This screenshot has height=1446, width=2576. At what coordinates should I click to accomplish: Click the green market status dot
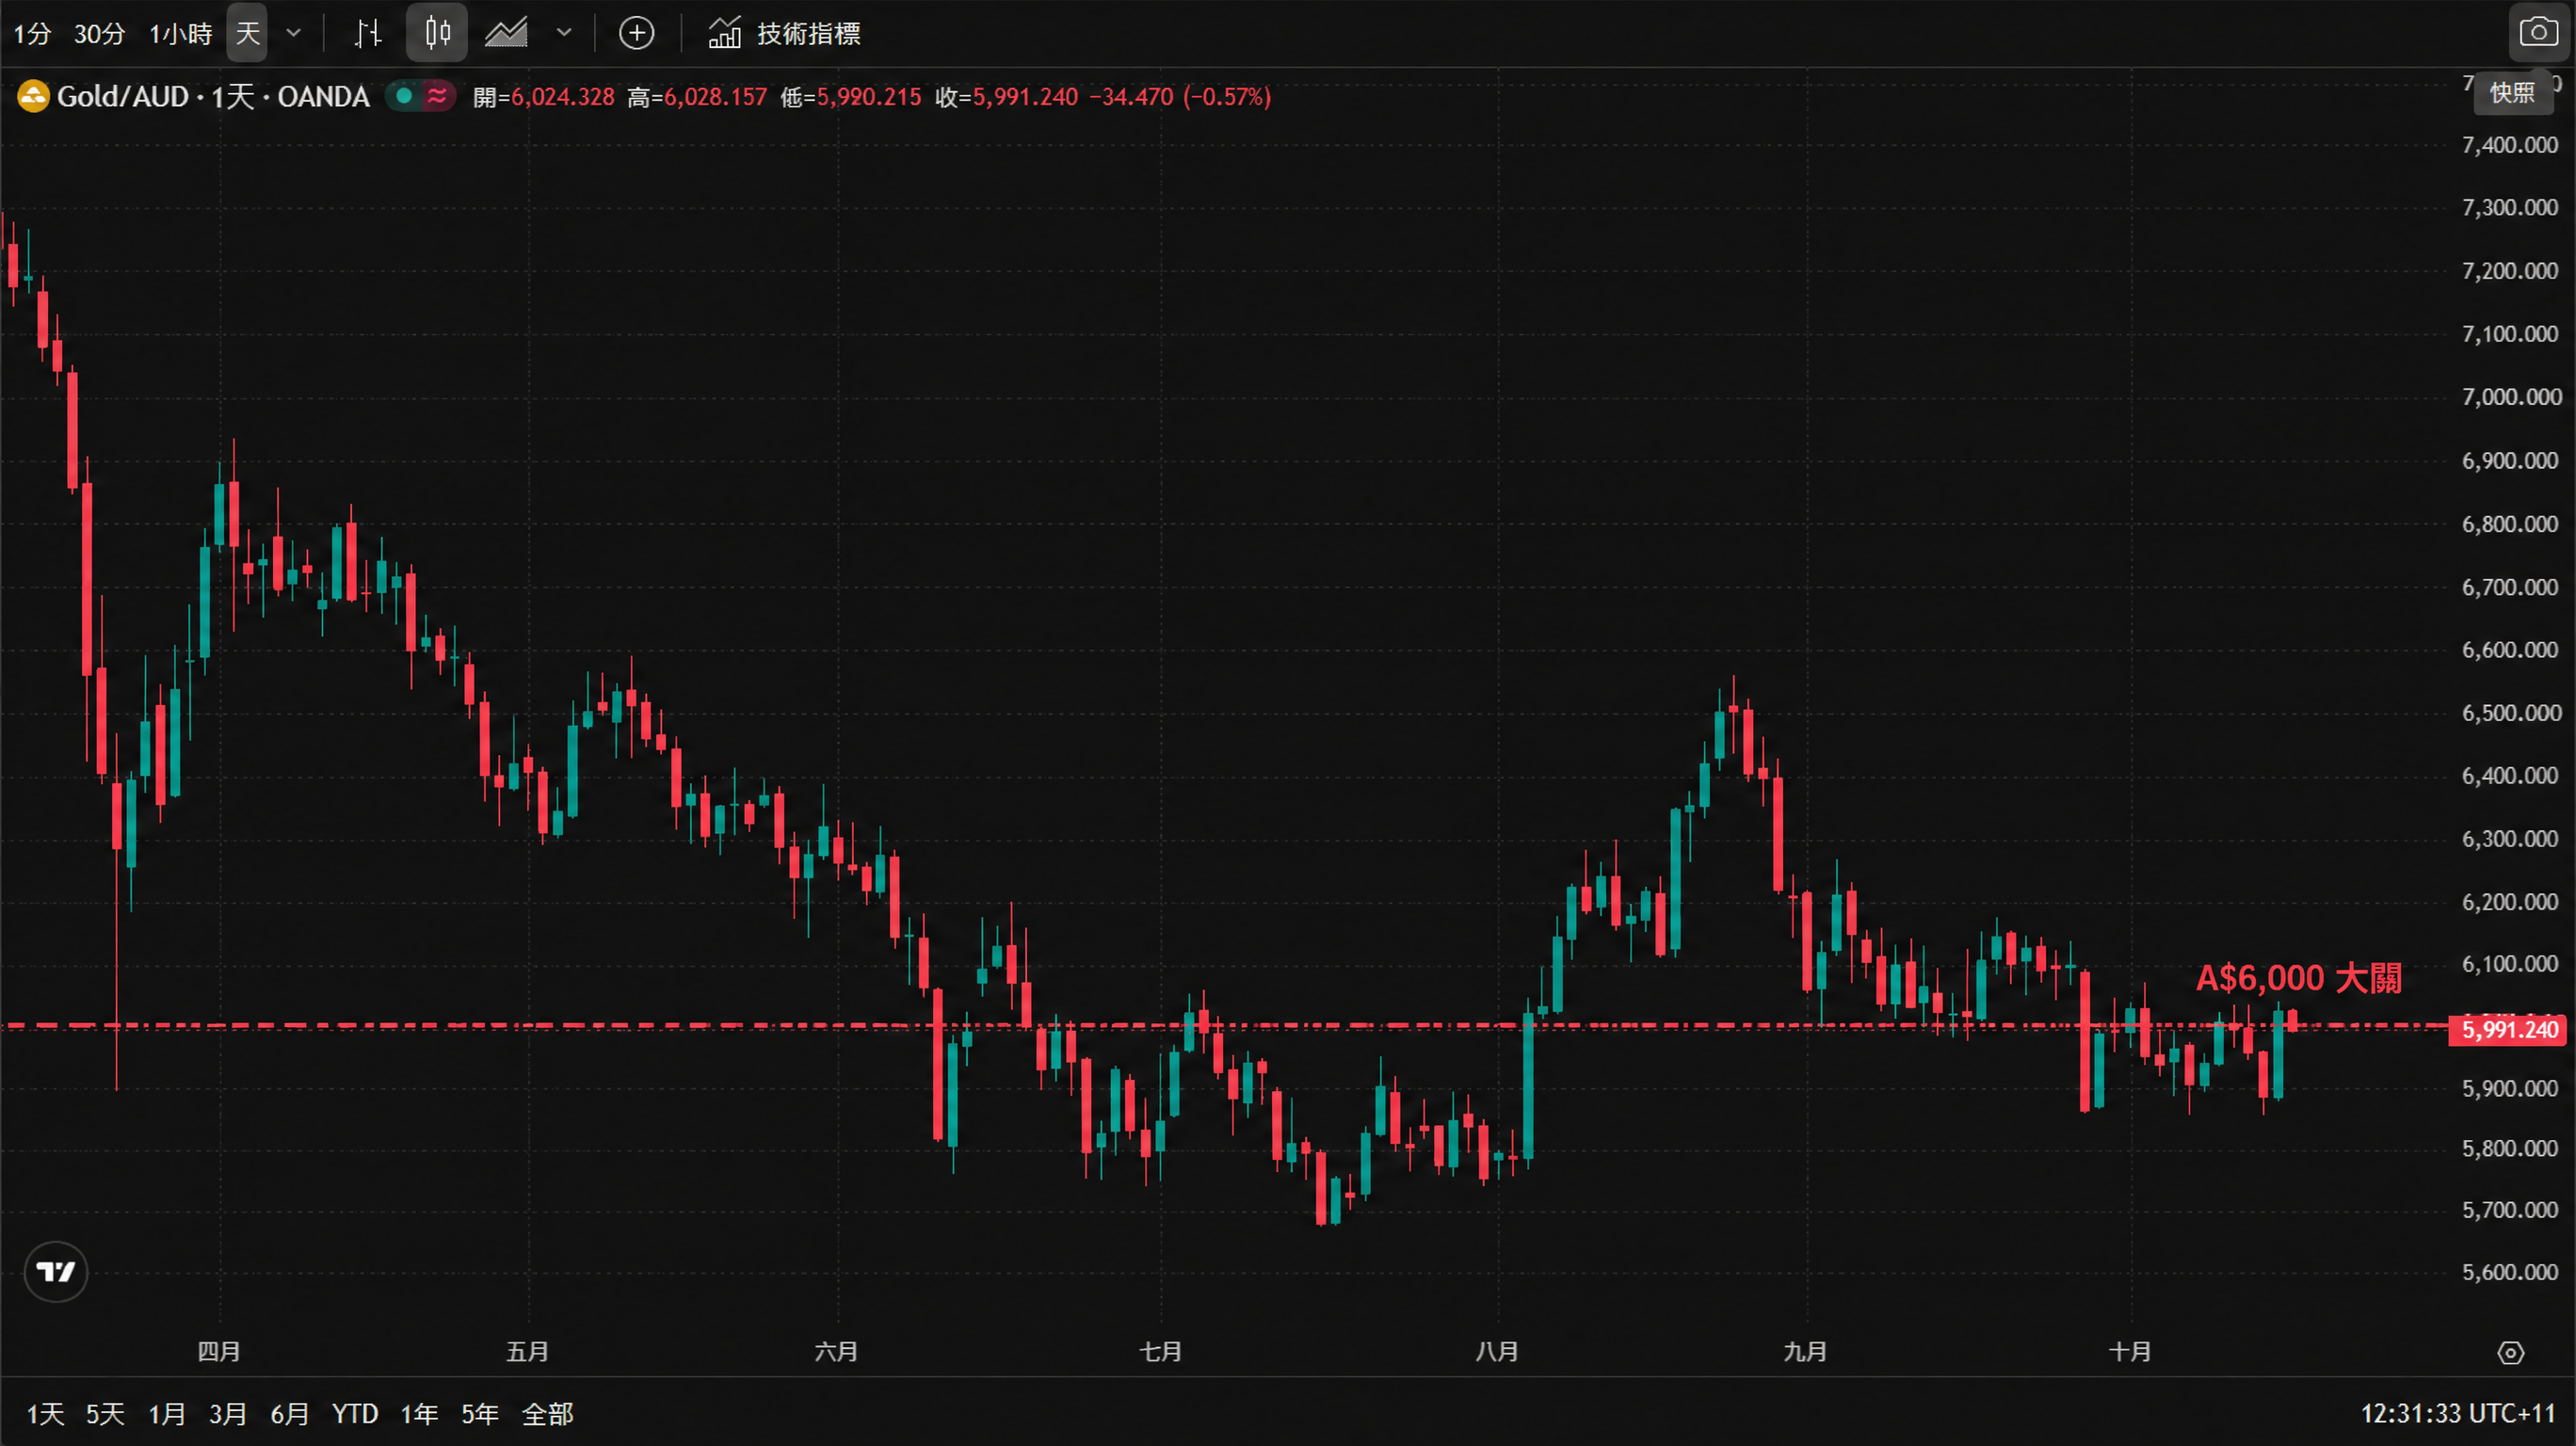[x=404, y=96]
